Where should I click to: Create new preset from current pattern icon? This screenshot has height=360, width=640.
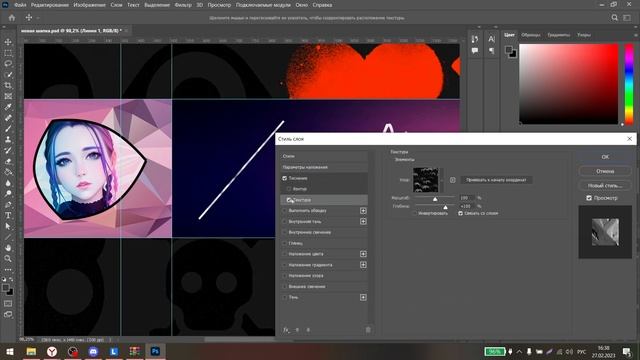(452, 180)
